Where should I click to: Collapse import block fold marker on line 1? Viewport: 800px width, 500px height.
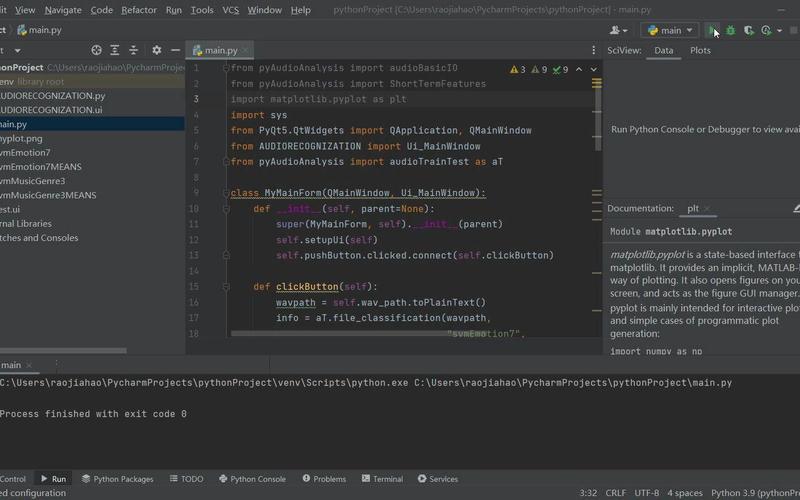[x=226, y=68]
